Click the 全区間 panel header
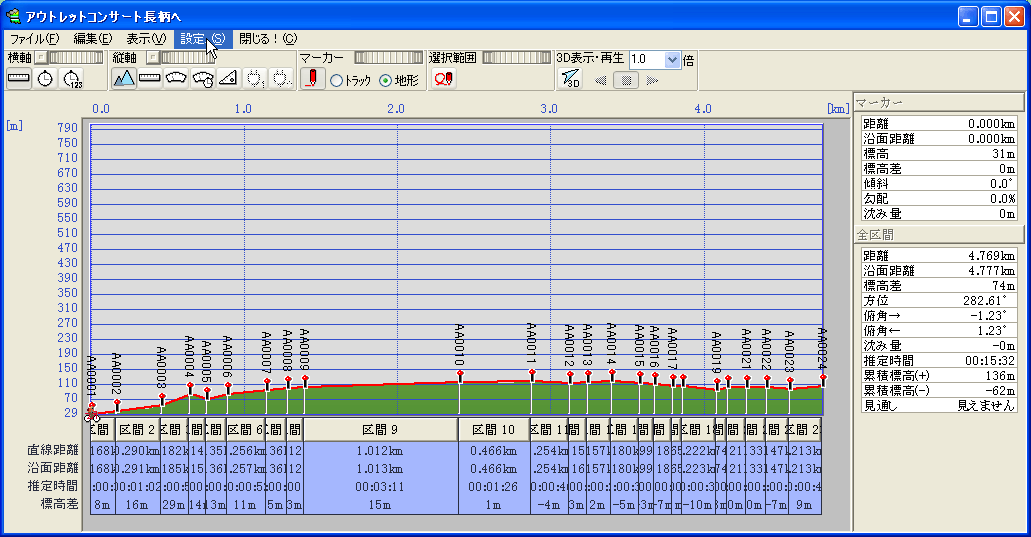 pos(939,235)
